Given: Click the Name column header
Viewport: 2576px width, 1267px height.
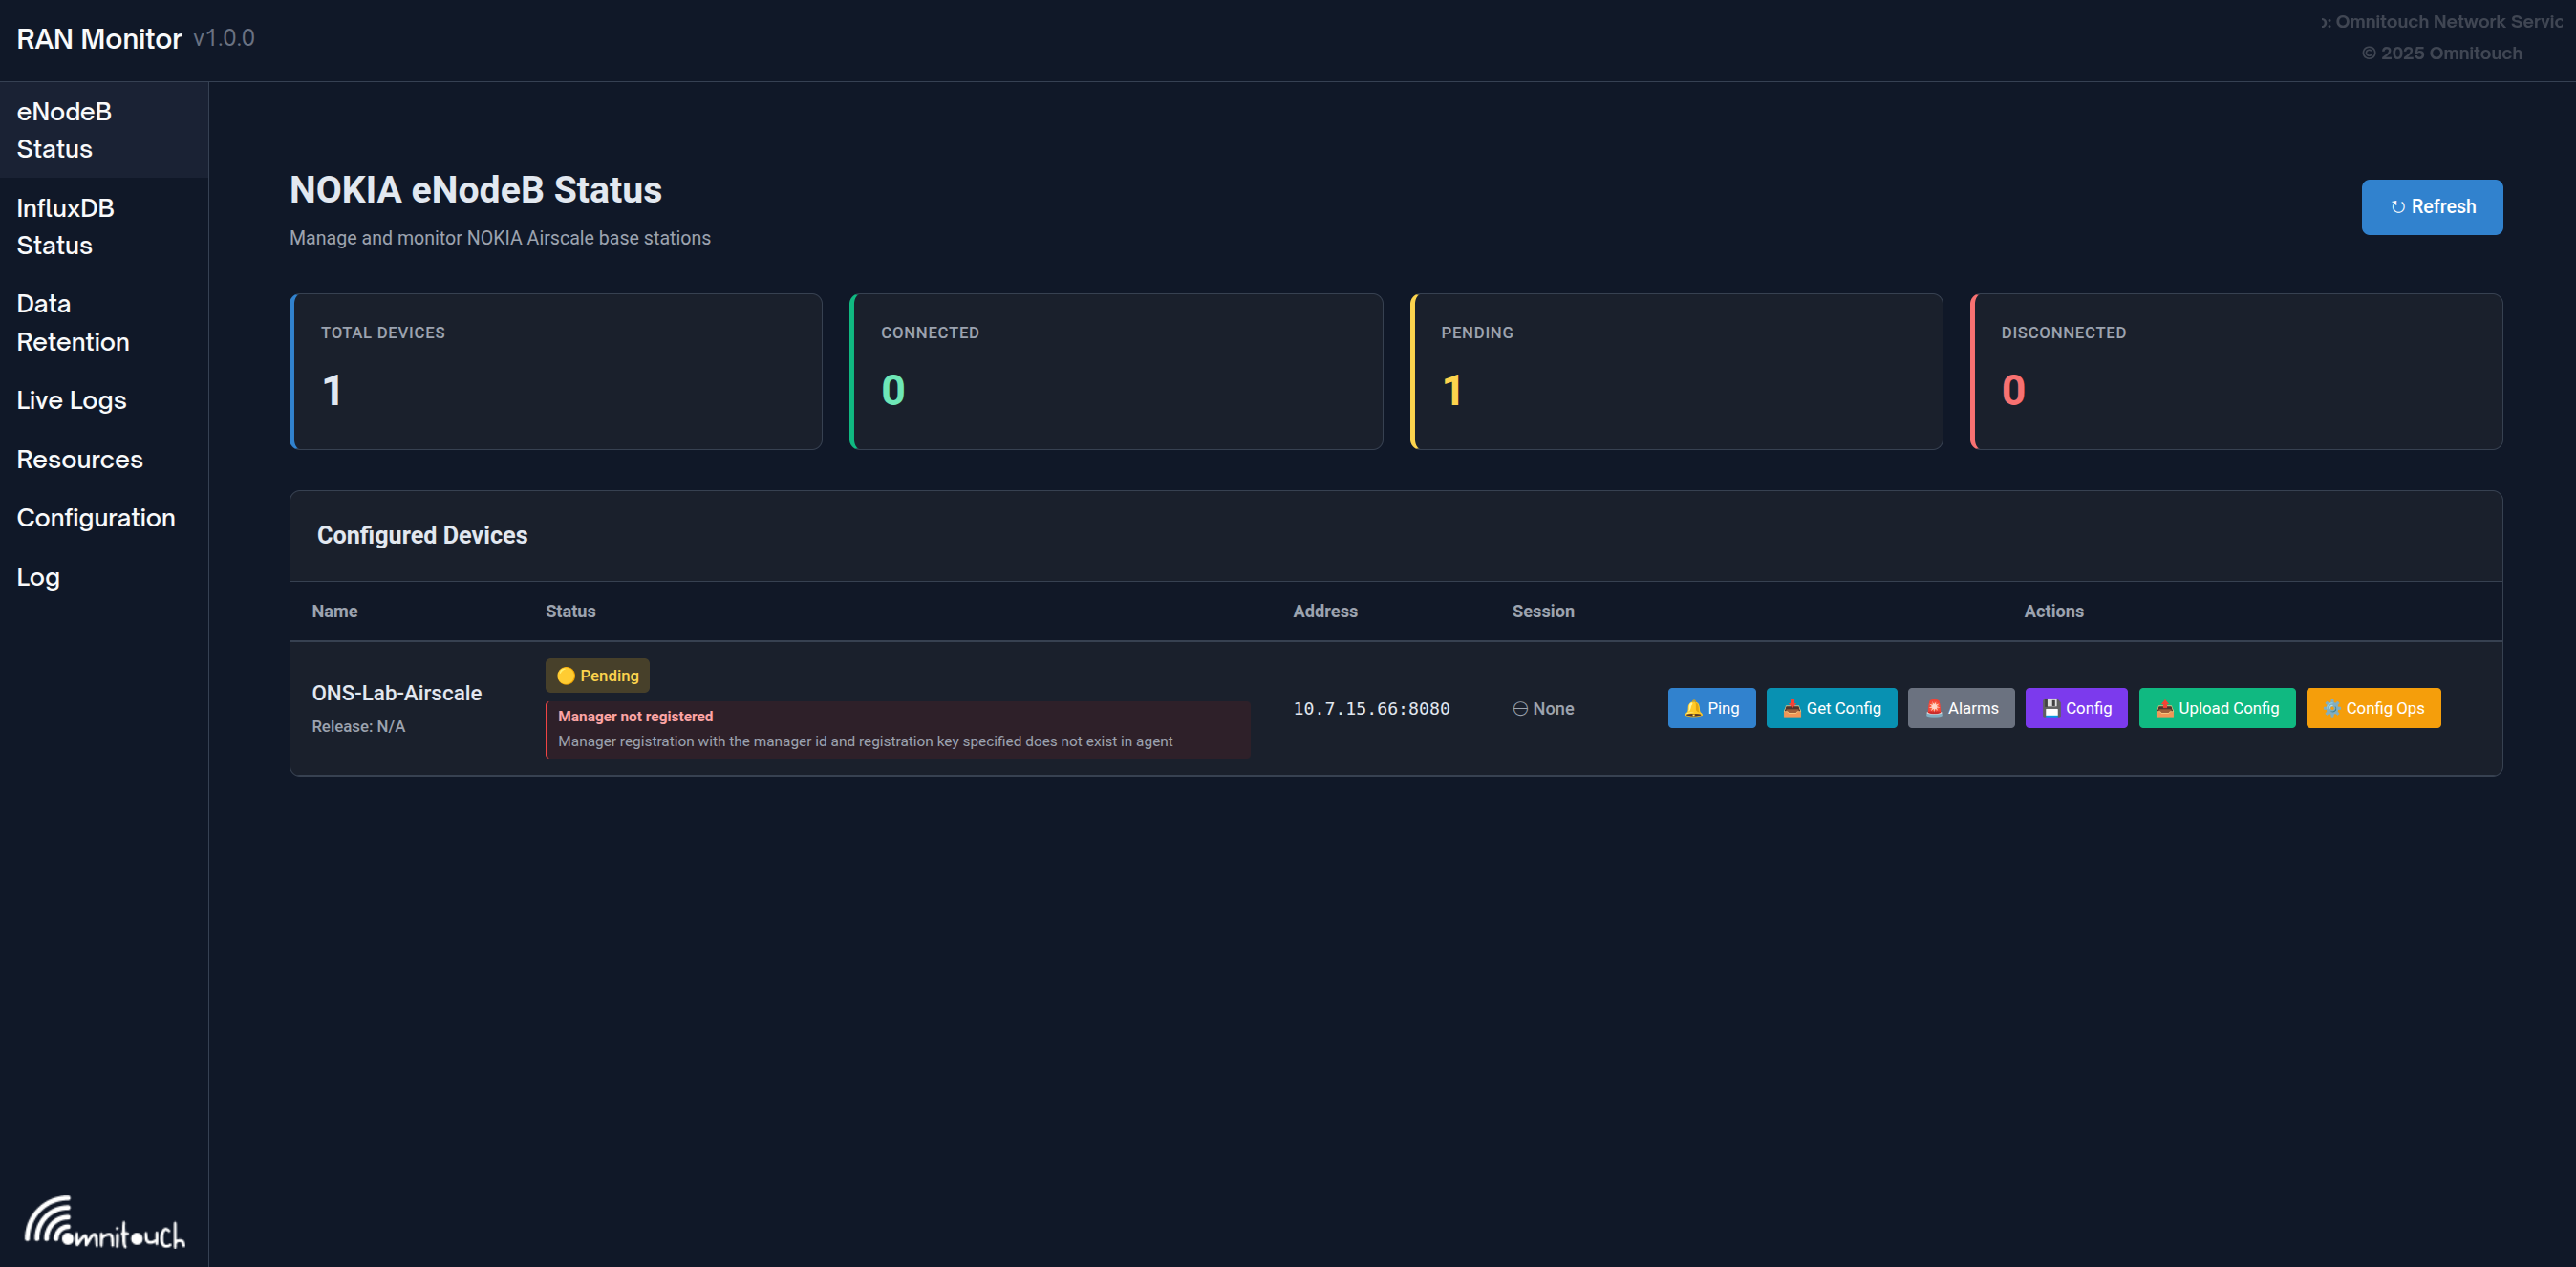Looking at the screenshot, I should pyautogui.click(x=335, y=611).
